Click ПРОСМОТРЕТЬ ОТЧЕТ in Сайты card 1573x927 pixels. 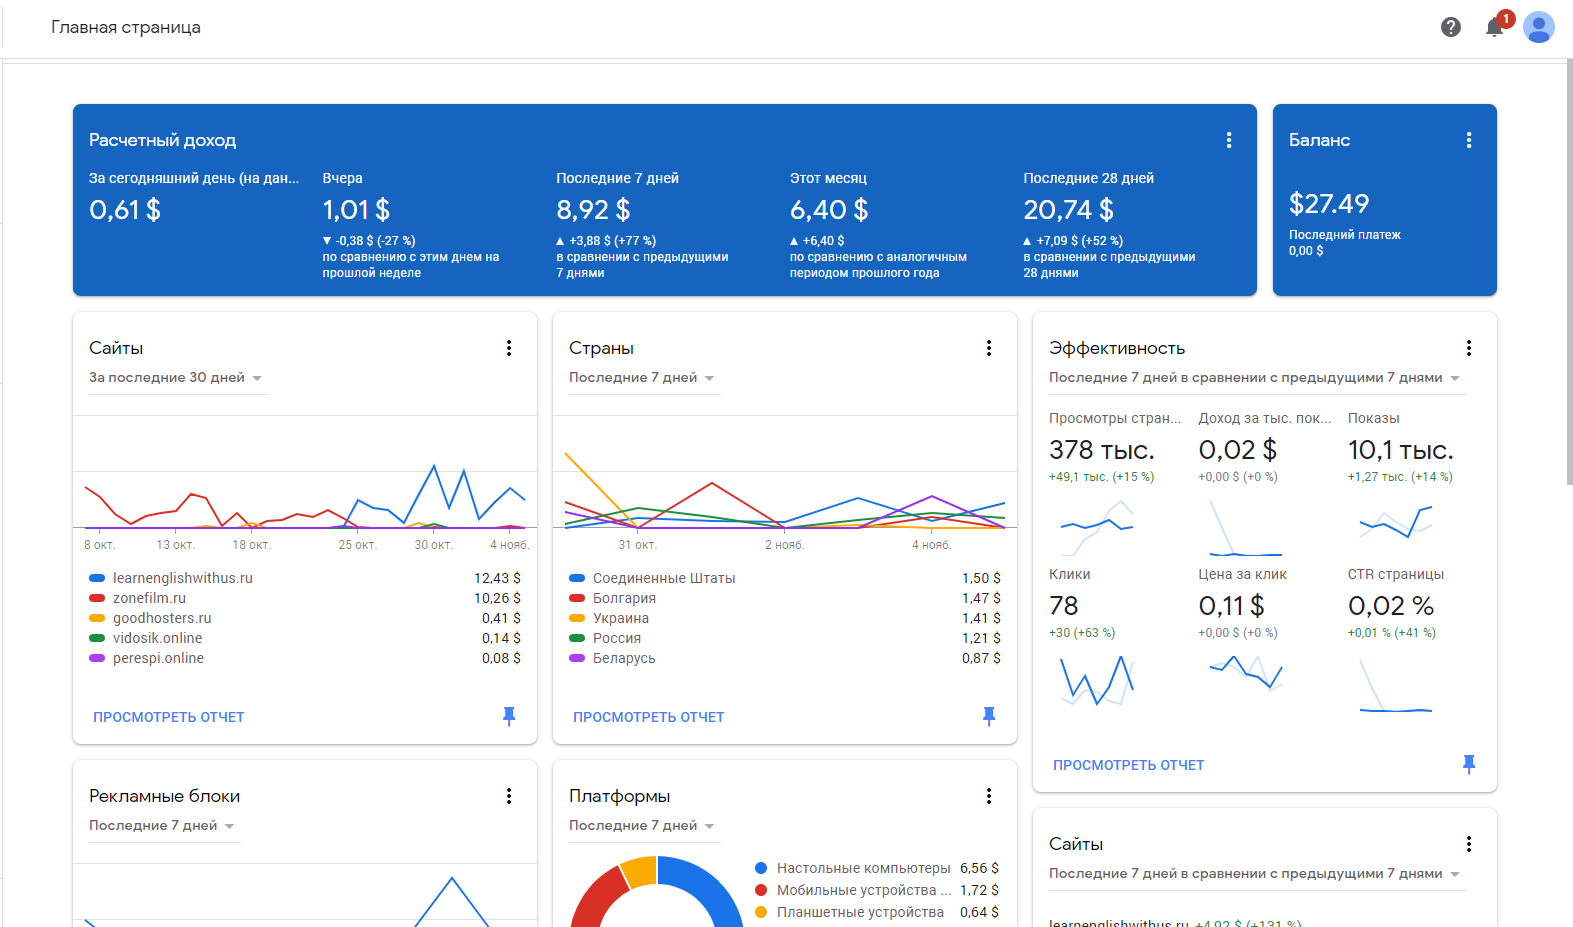[169, 717]
